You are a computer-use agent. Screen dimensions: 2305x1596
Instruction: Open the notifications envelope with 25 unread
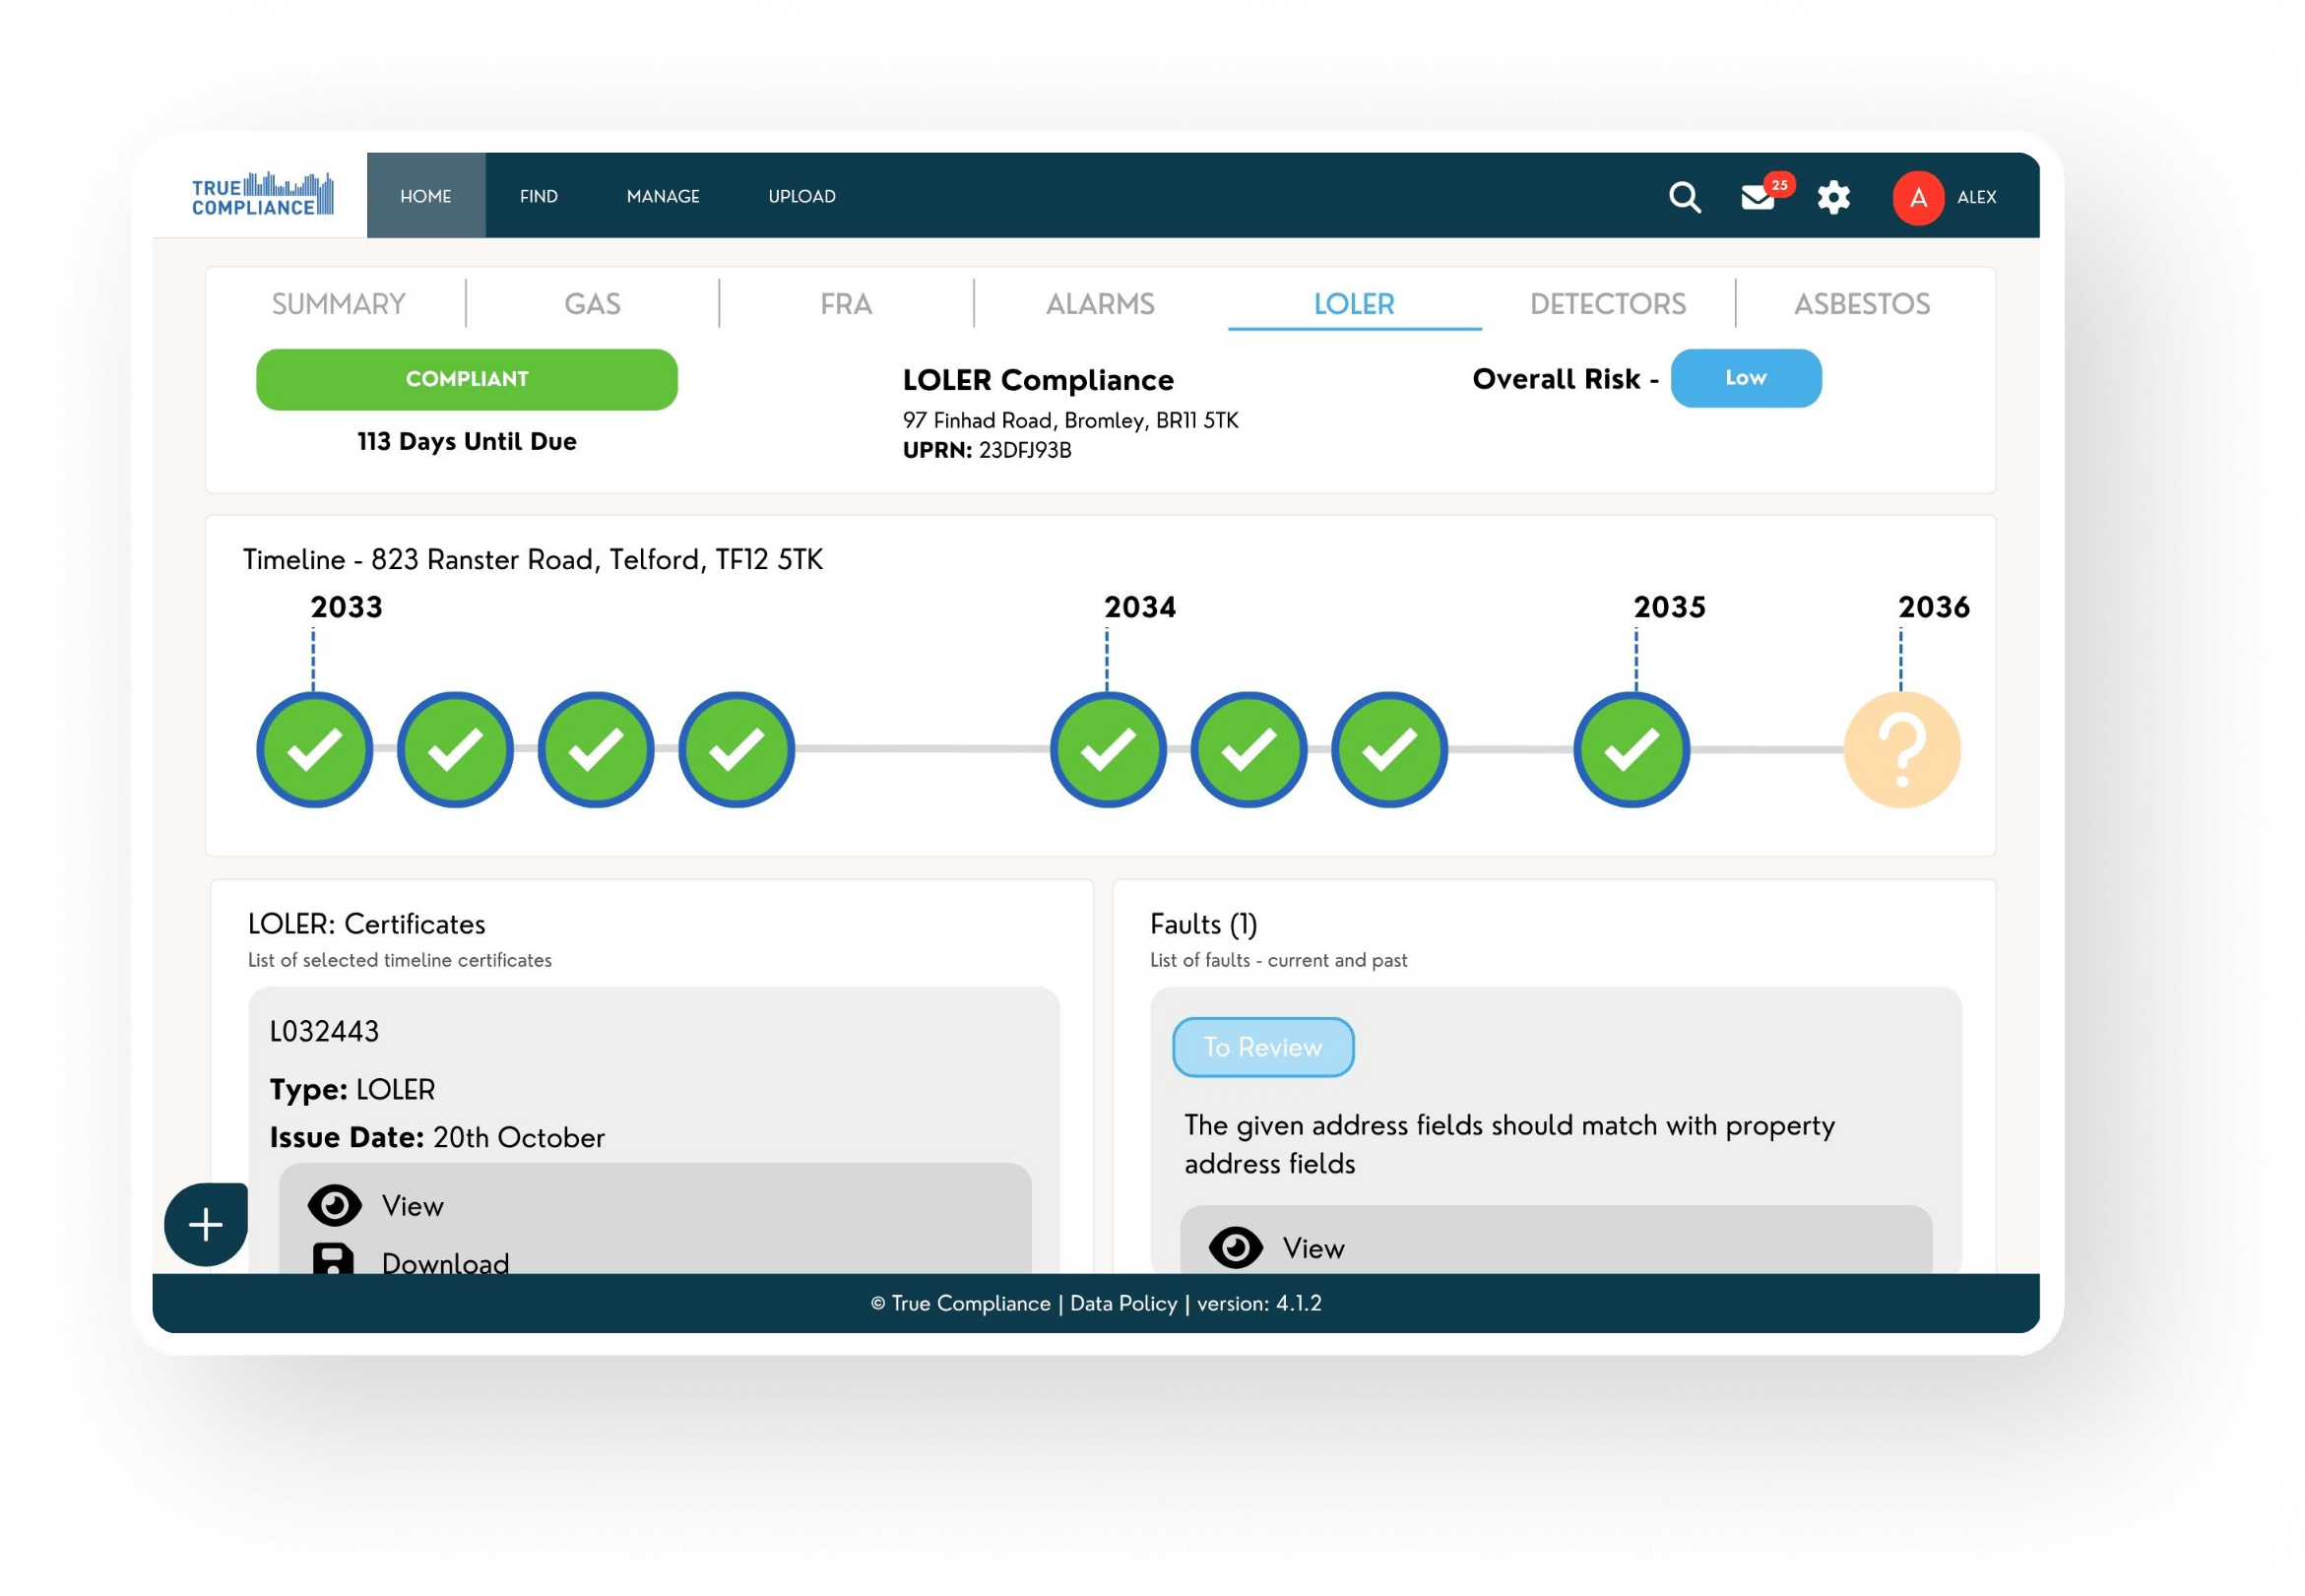(x=1757, y=198)
